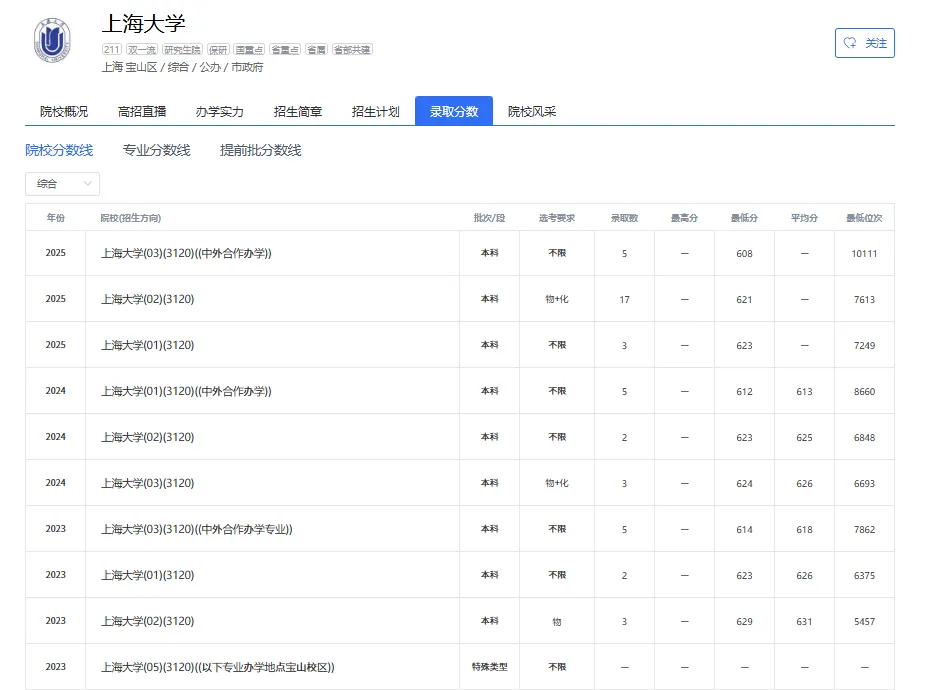This screenshot has width=927, height=690.
Task: Switch to 专业分数线 sub-tab
Action: [156, 150]
